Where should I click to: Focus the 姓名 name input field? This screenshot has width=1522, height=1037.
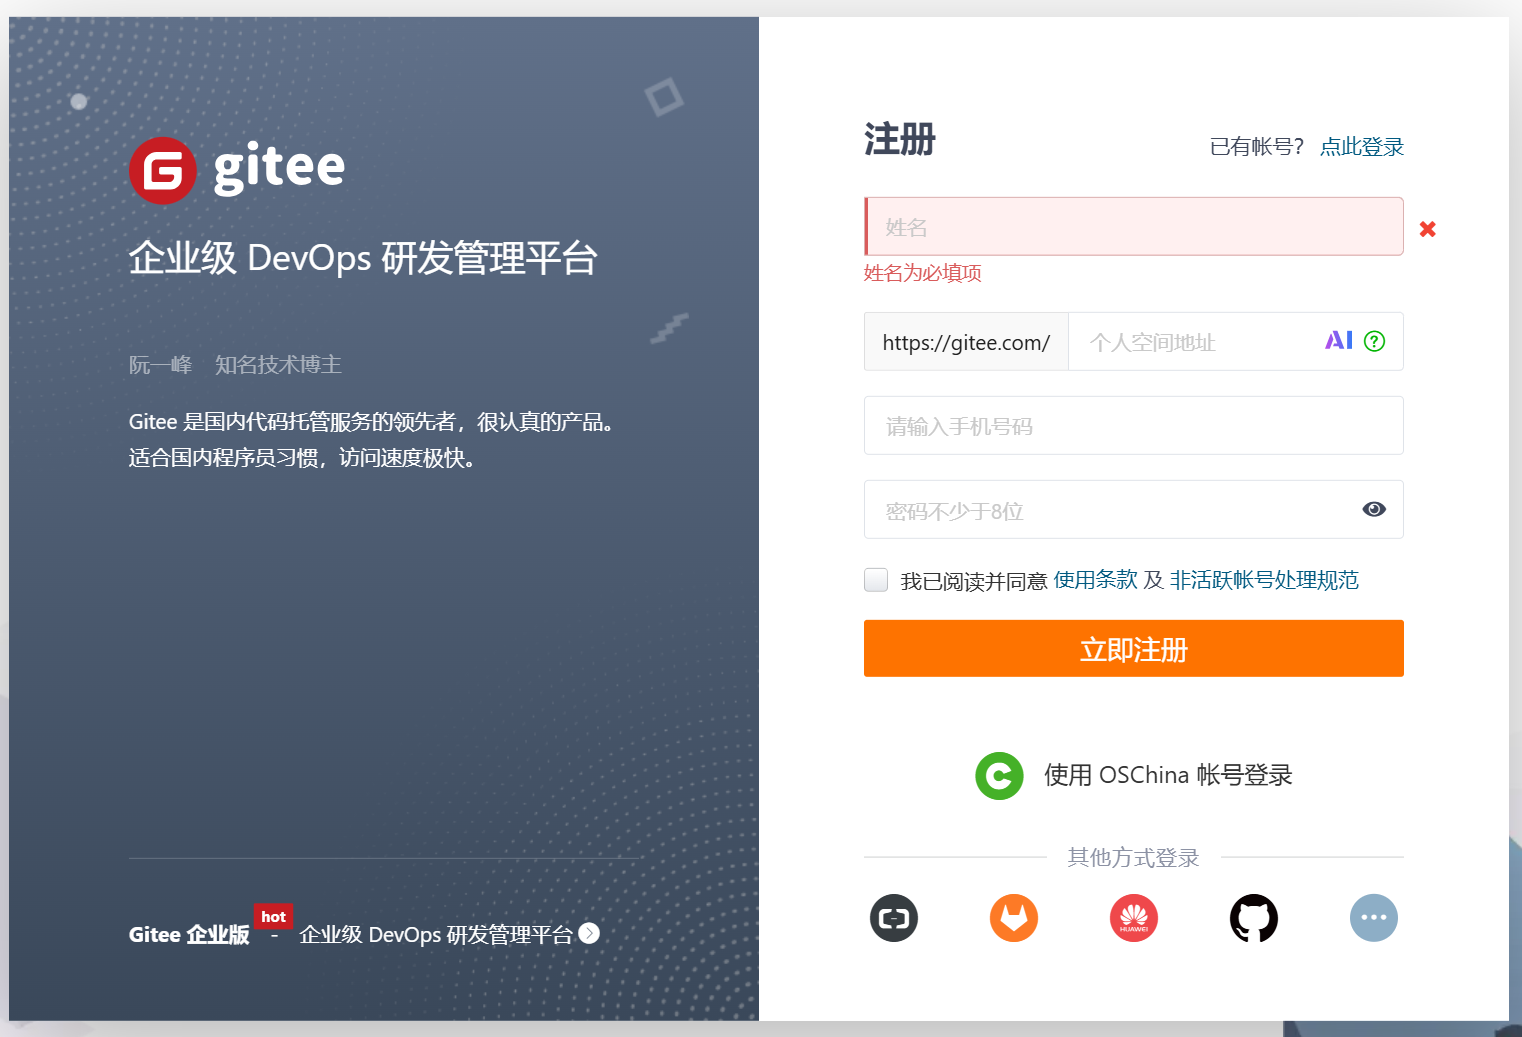click(1134, 226)
